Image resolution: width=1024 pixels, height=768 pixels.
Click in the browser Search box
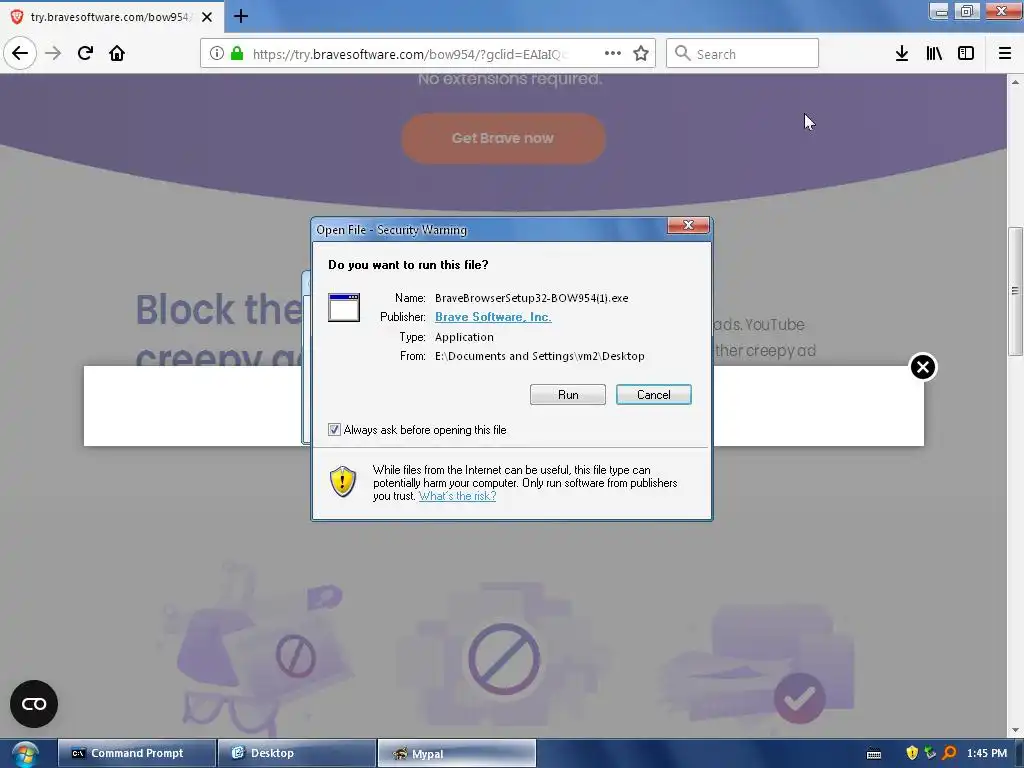743,54
